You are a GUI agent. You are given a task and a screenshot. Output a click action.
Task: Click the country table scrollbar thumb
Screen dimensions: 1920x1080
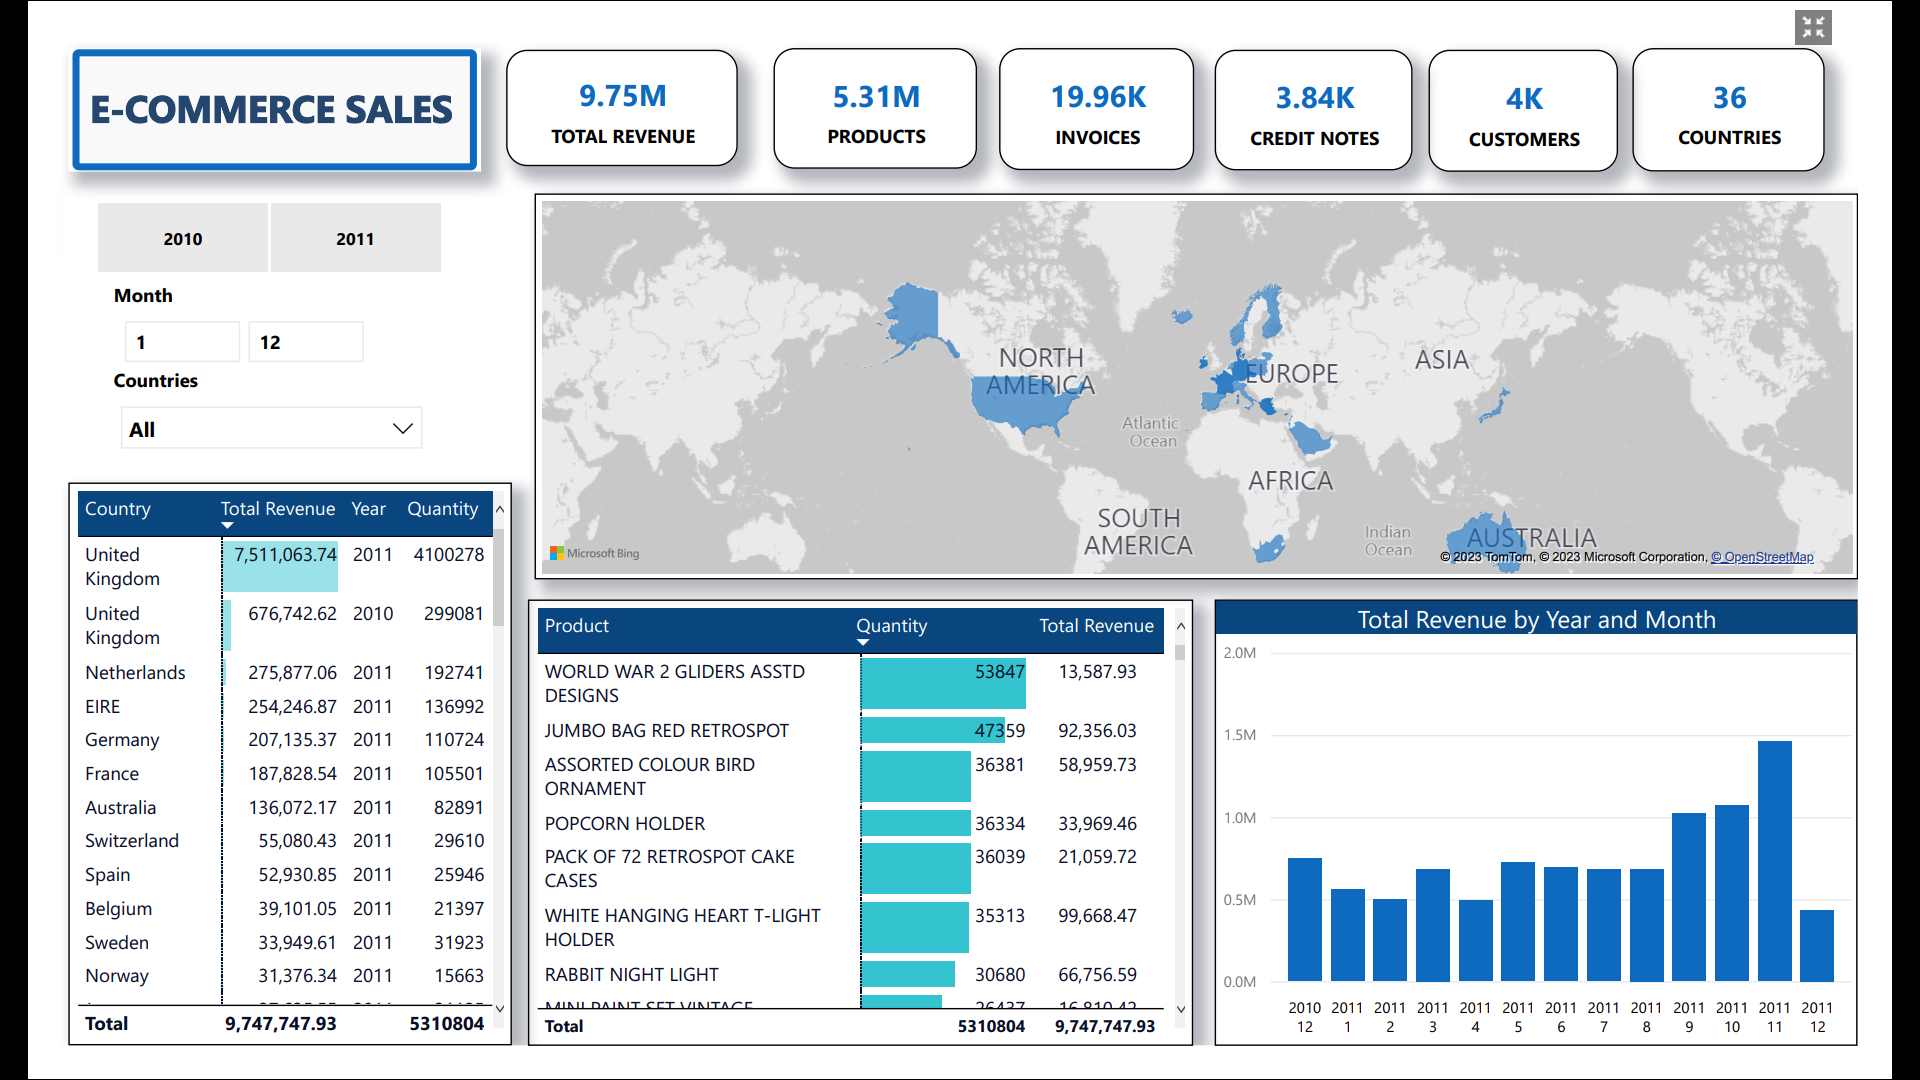point(499,580)
